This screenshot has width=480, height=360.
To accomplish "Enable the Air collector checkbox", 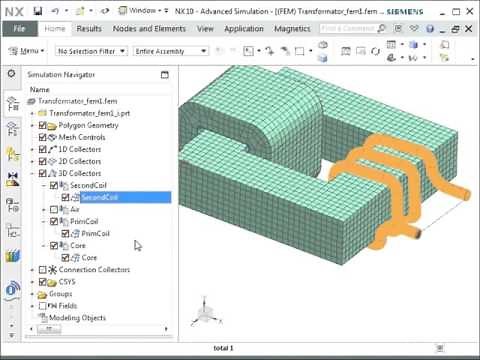I will 54,209.
